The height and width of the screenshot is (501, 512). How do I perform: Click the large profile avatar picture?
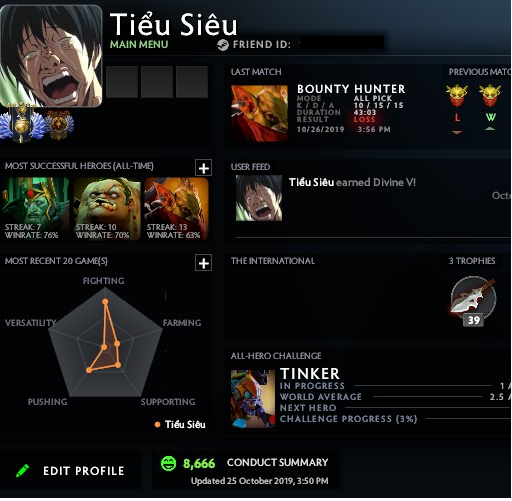(x=51, y=56)
